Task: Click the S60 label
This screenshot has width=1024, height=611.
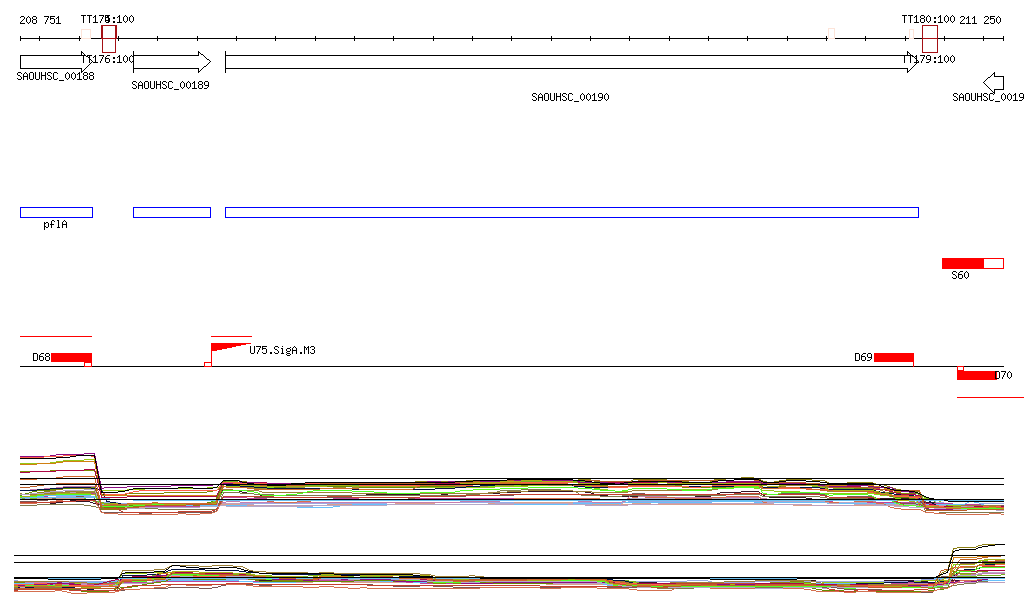Action: click(x=960, y=275)
